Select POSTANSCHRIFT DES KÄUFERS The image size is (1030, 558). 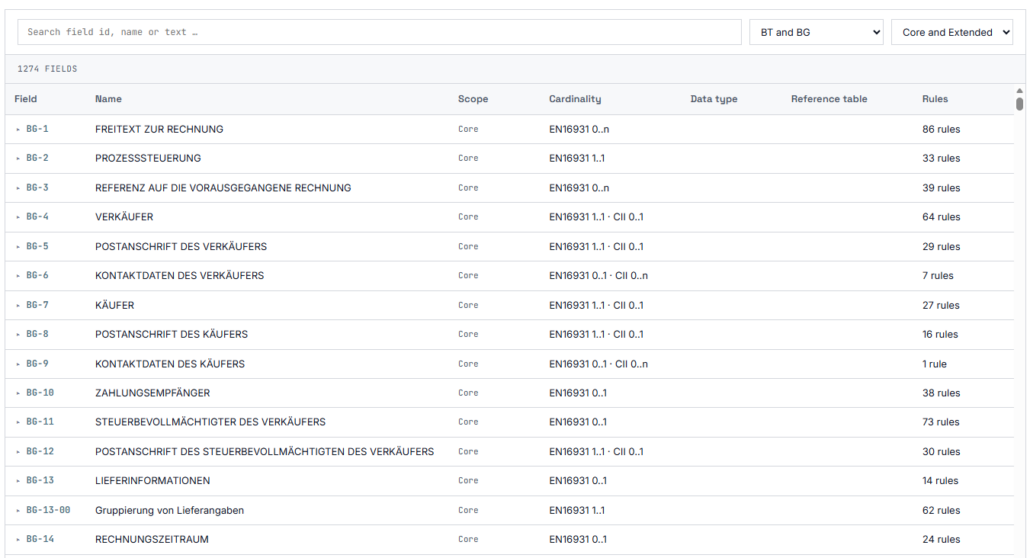coord(171,334)
